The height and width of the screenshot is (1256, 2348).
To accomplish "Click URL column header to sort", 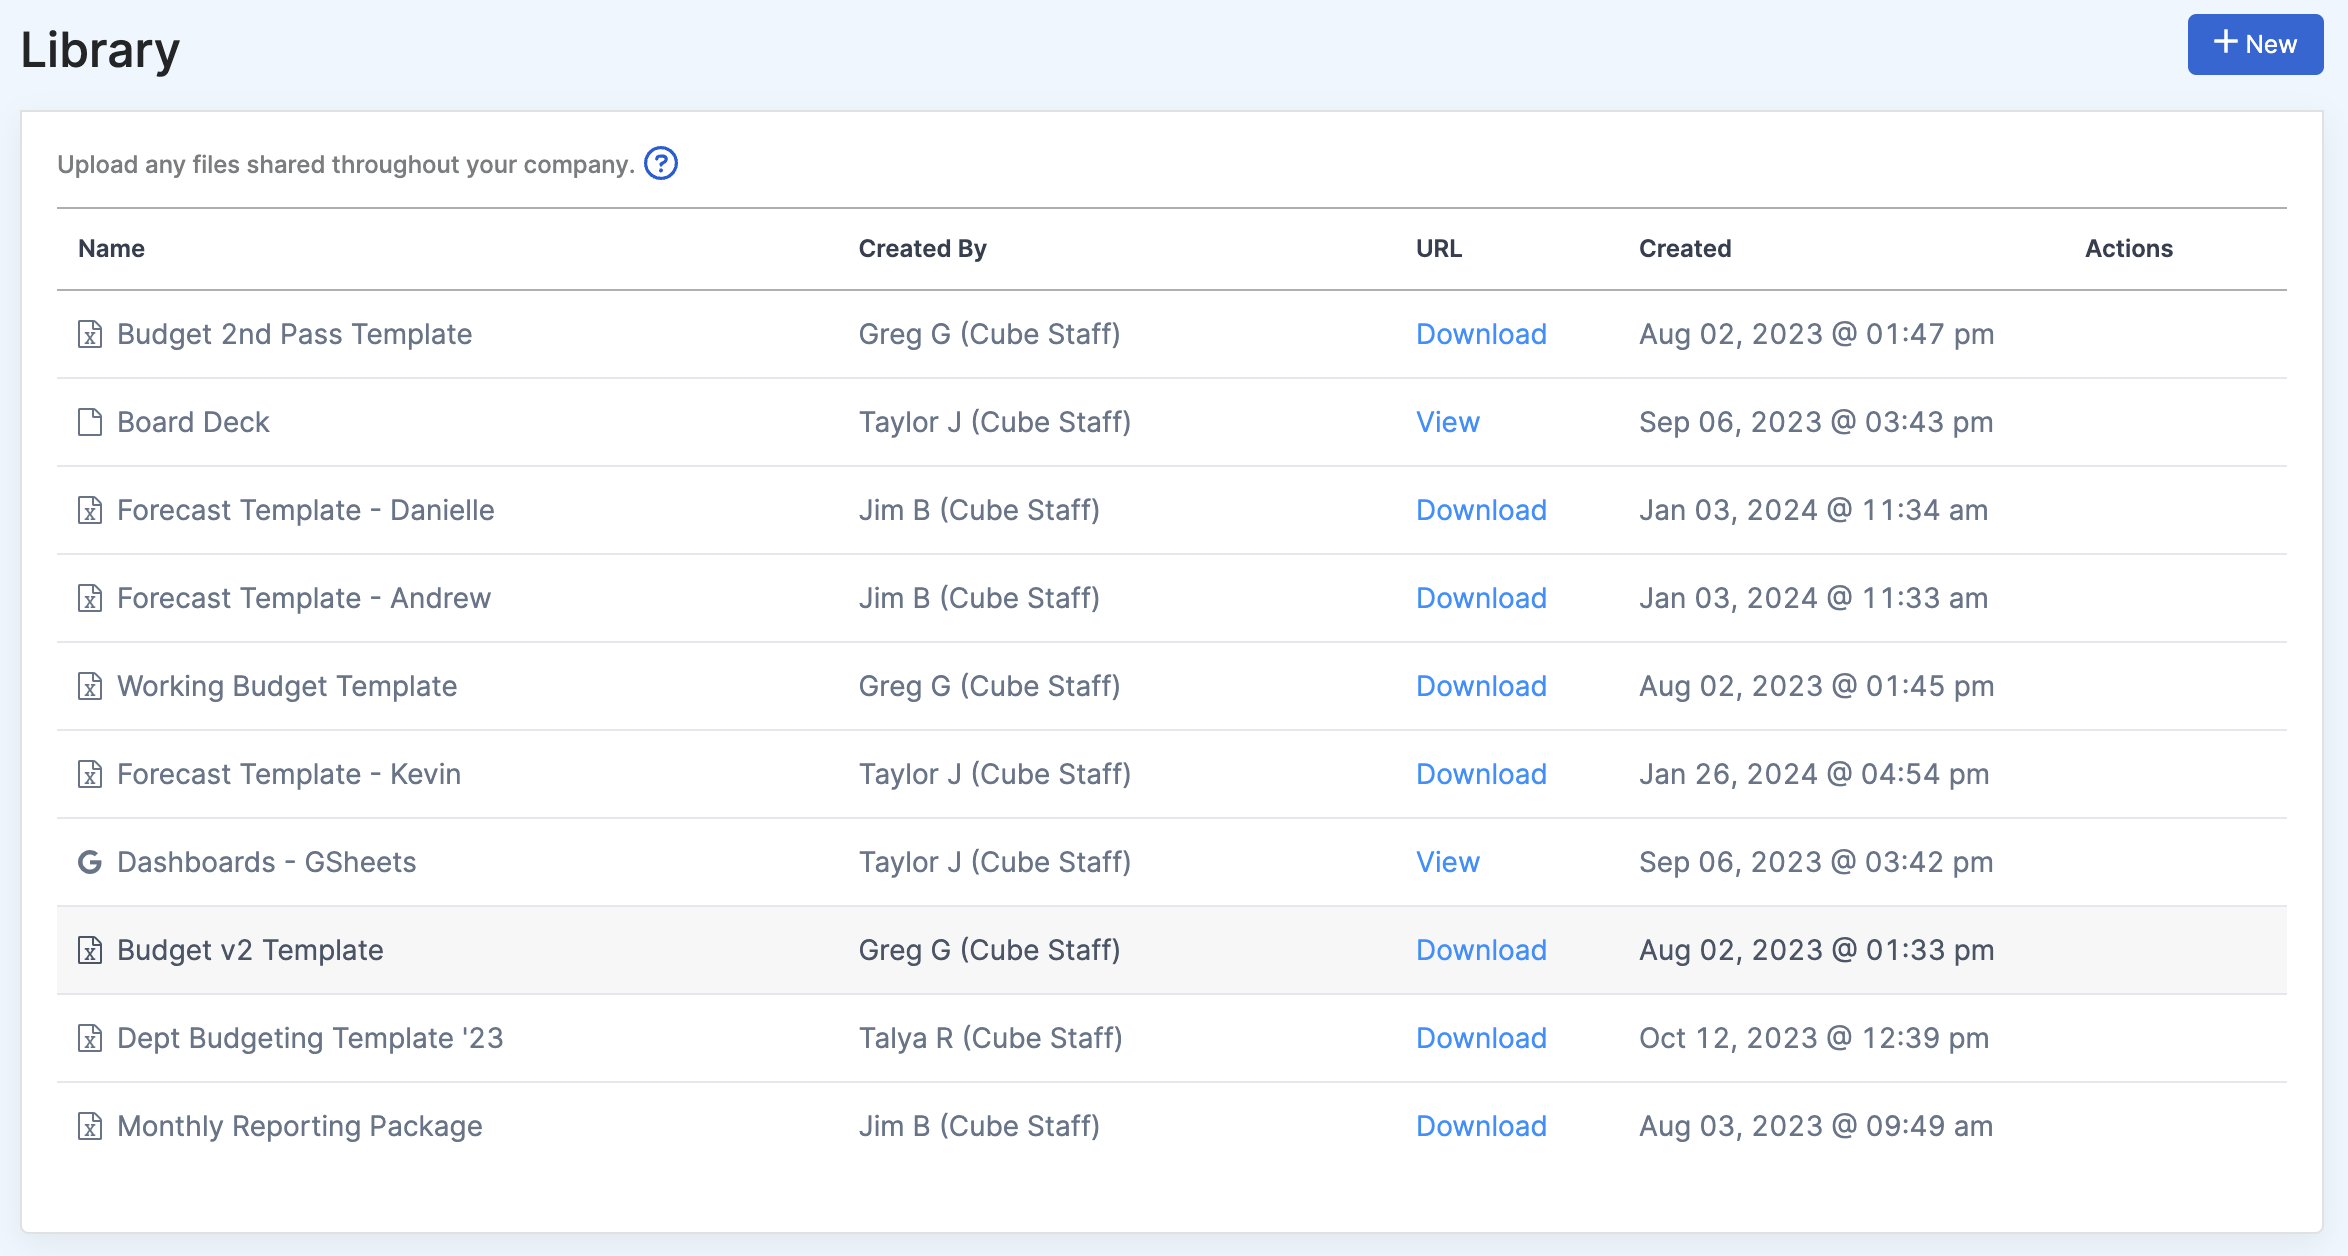I will point(1435,248).
